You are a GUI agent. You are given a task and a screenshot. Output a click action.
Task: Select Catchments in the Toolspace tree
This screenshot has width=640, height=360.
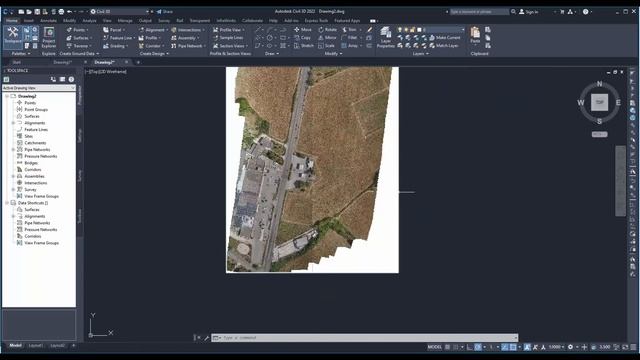[x=35, y=143]
